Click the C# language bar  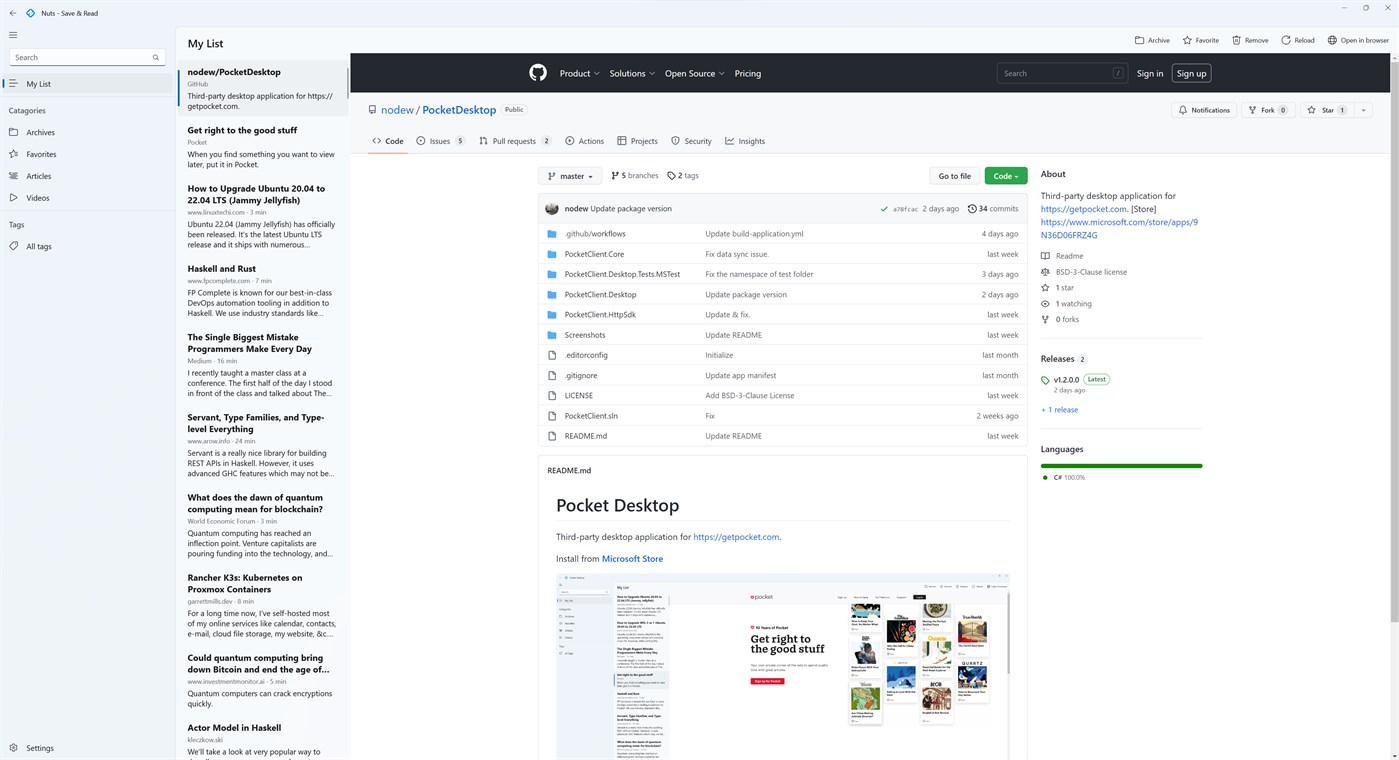pos(1121,466)
